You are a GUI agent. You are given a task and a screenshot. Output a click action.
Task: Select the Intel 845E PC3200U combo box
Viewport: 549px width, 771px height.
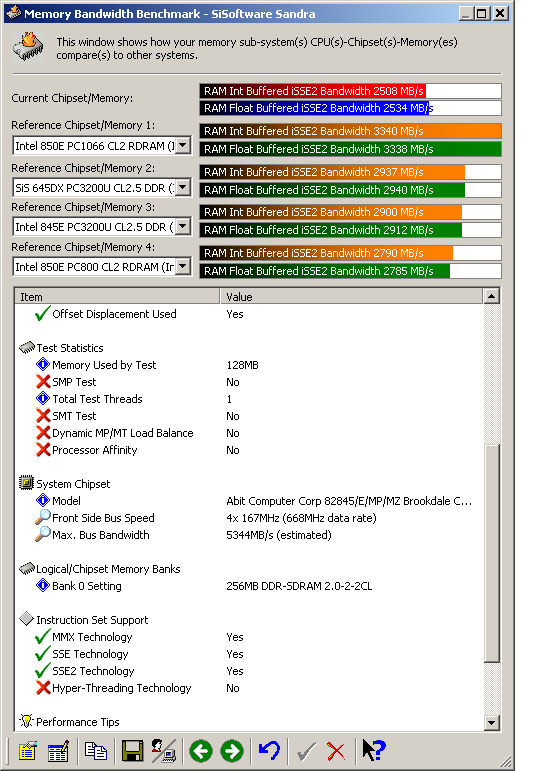coord(102,226)
